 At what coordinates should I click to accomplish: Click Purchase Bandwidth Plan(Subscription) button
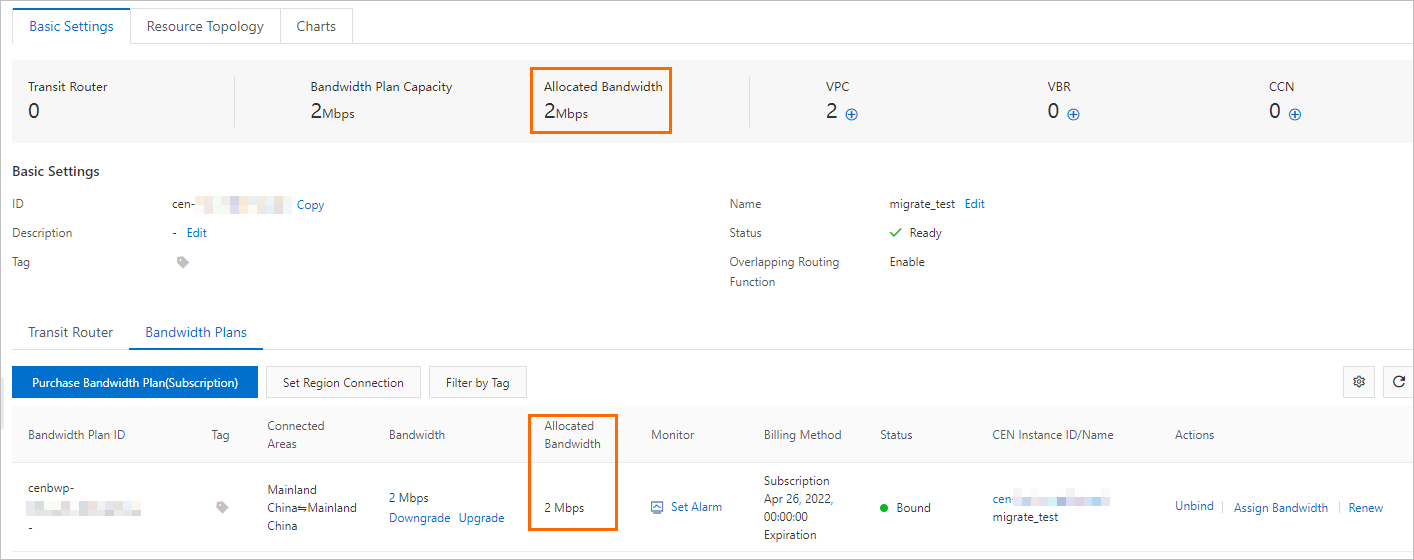135,383
